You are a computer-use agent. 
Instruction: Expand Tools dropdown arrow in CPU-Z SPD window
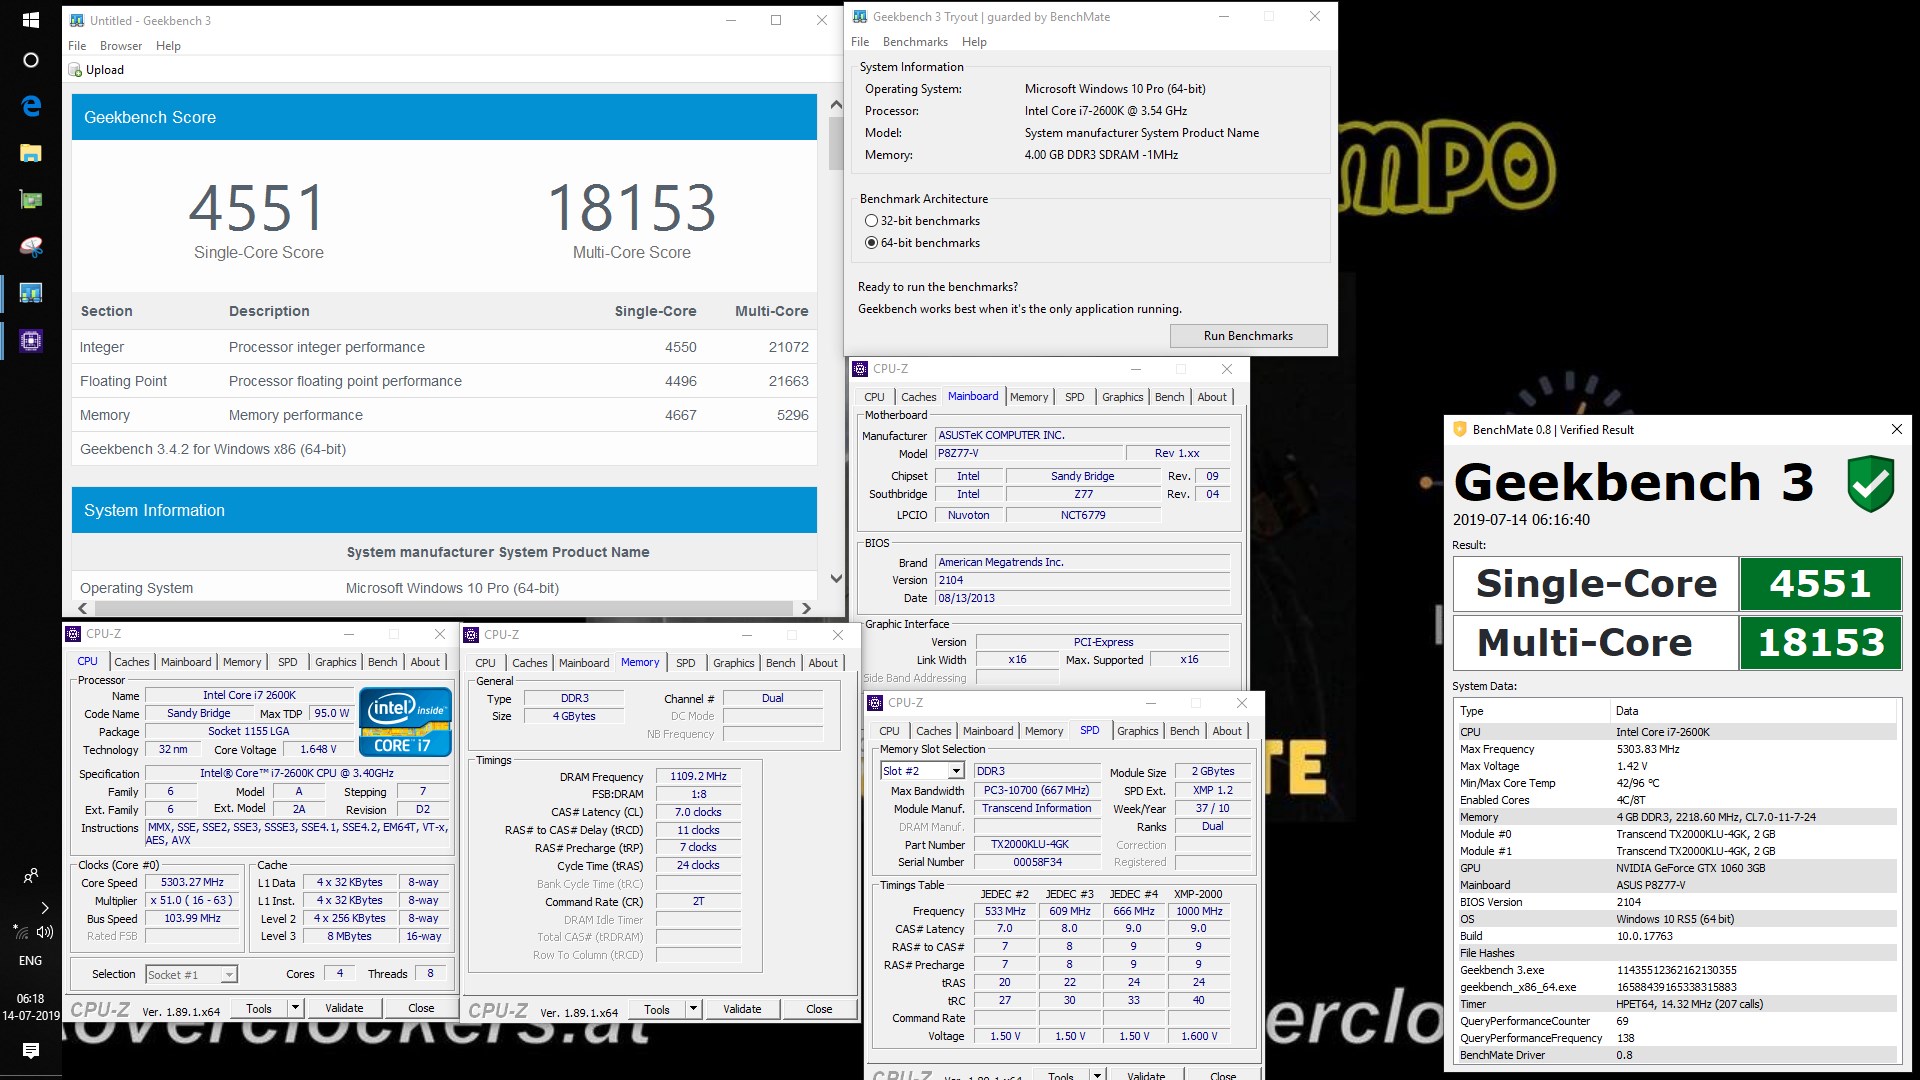coord(1097,1076)
